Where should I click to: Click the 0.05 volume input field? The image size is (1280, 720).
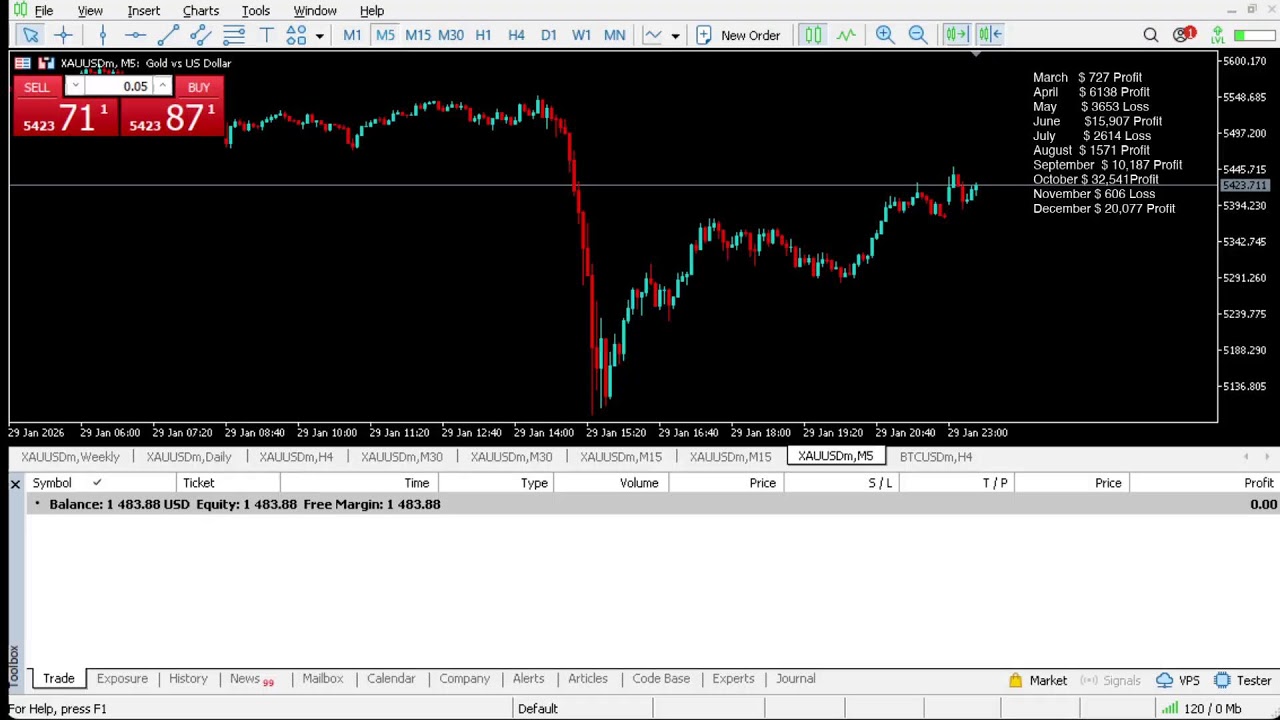click(119, 87)
